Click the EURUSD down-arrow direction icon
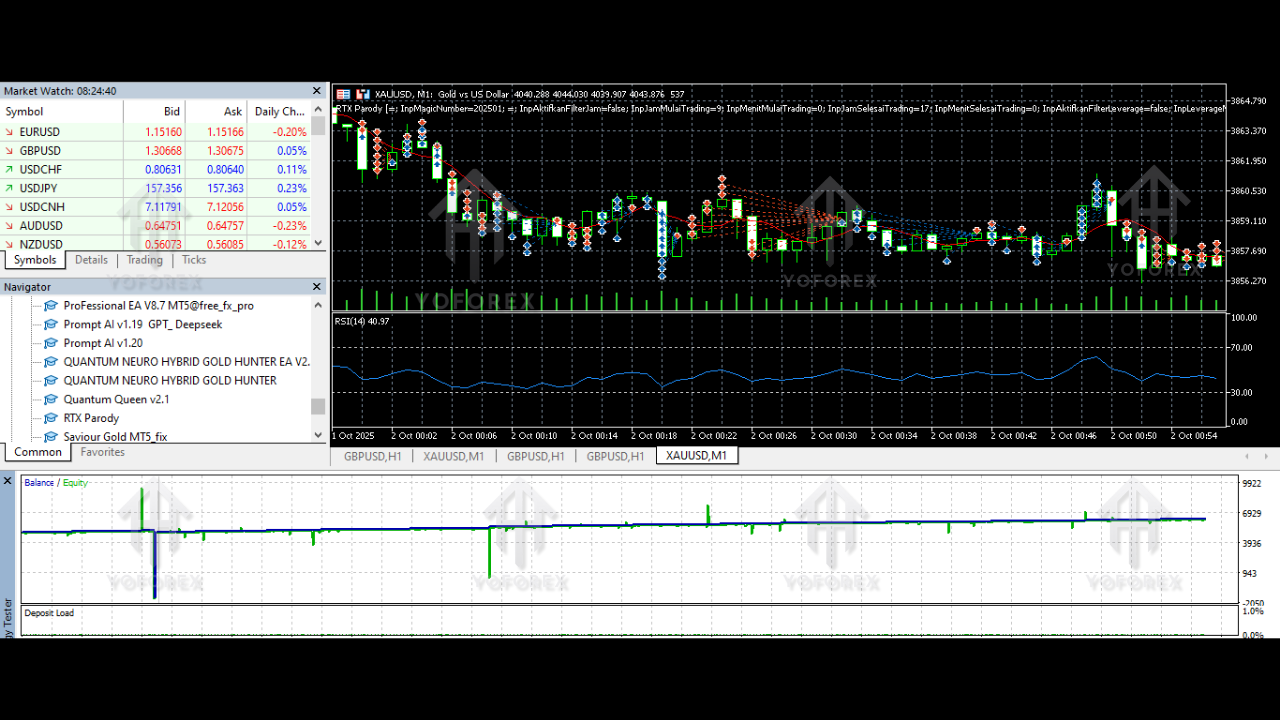 point(9,132)
